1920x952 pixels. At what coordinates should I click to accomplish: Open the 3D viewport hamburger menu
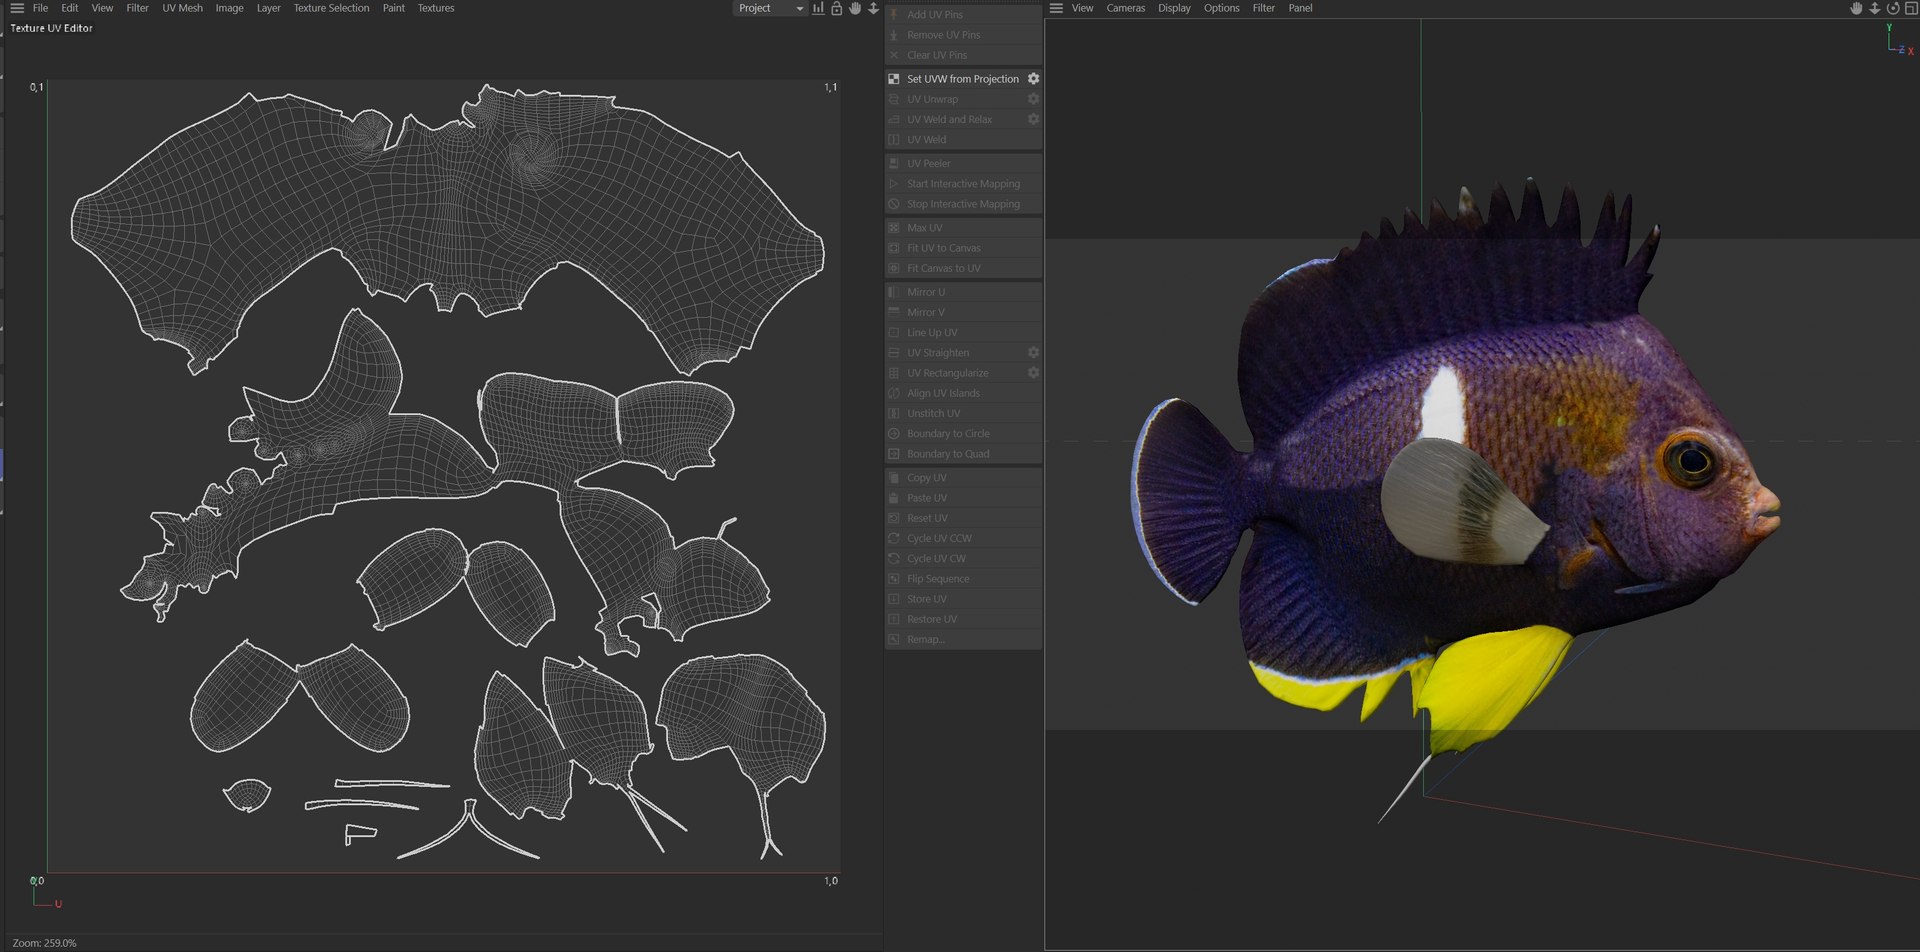(x=1056, y=8)
